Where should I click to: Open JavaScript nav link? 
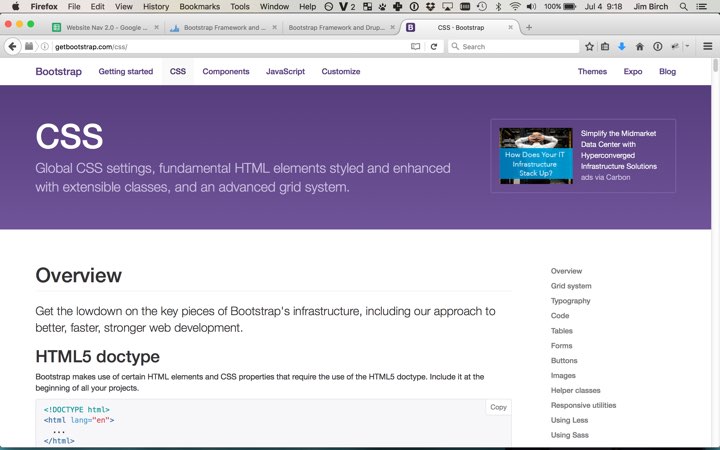pos(285,72)
